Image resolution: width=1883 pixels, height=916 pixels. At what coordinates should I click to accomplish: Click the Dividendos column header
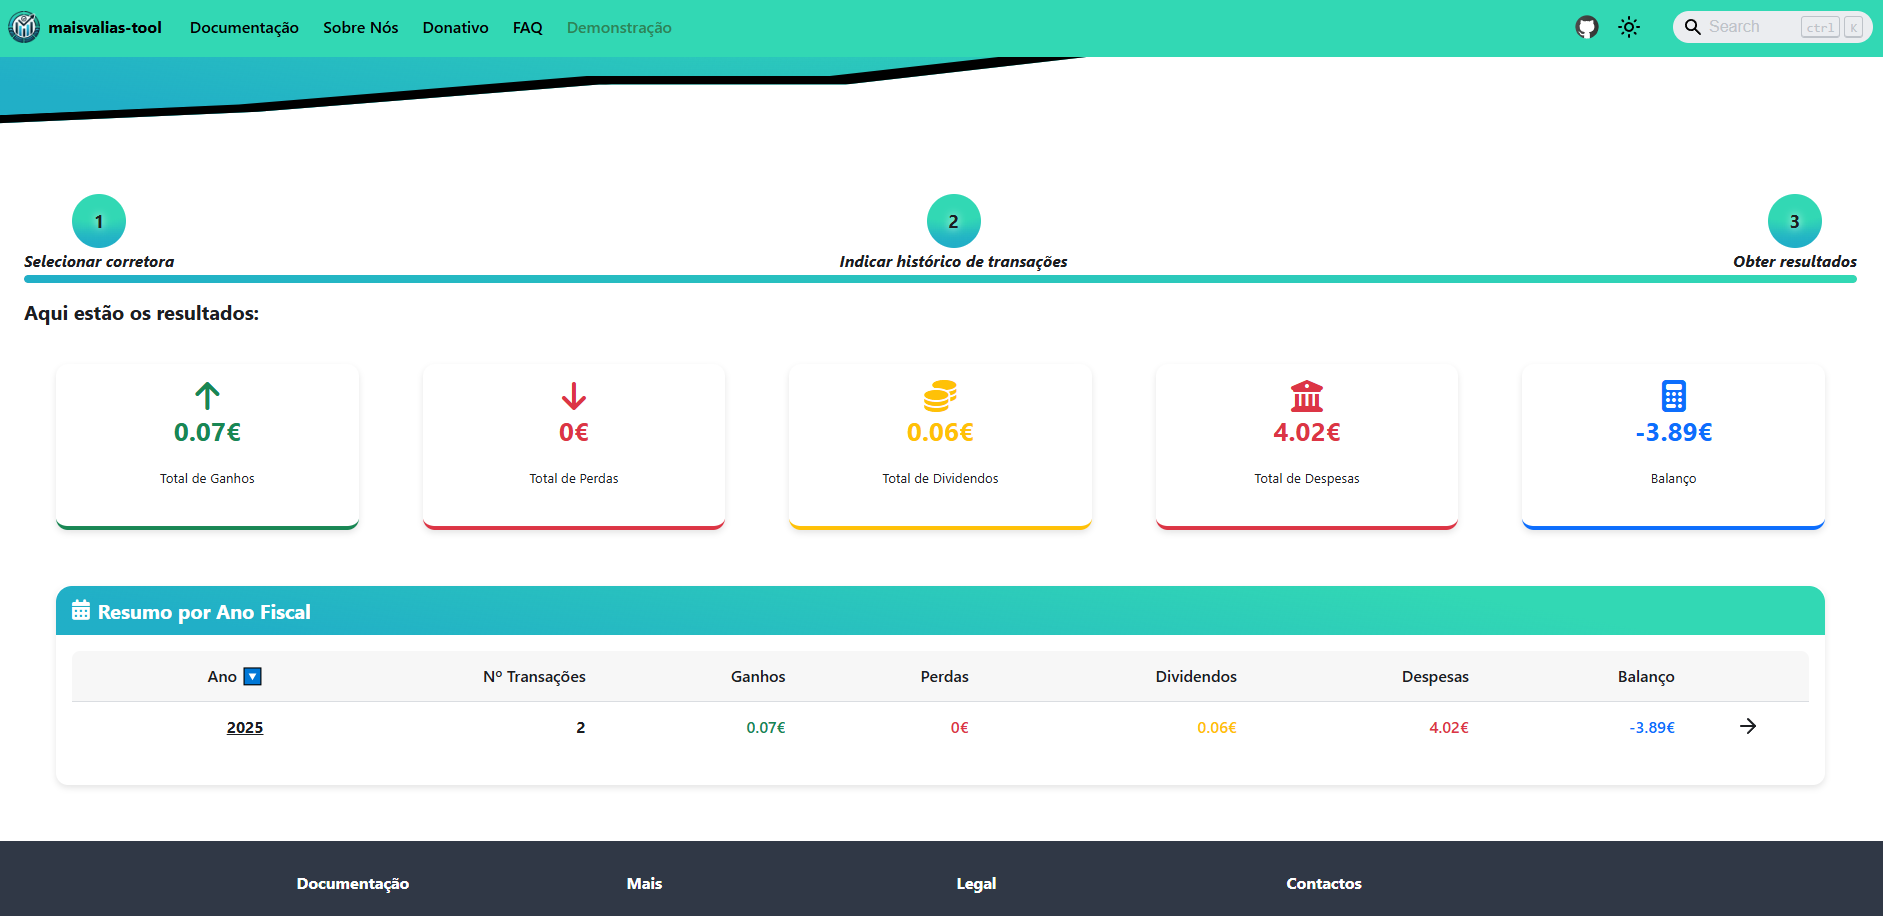[1196, 677]
